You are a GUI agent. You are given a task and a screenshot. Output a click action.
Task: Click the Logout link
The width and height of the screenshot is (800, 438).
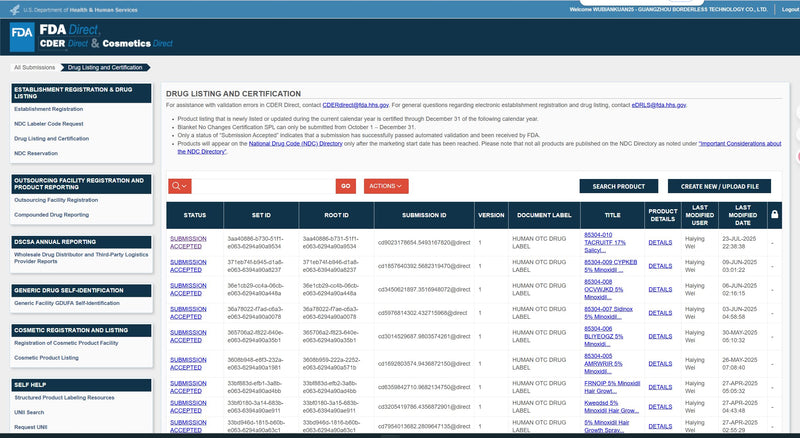click(789, 8)
